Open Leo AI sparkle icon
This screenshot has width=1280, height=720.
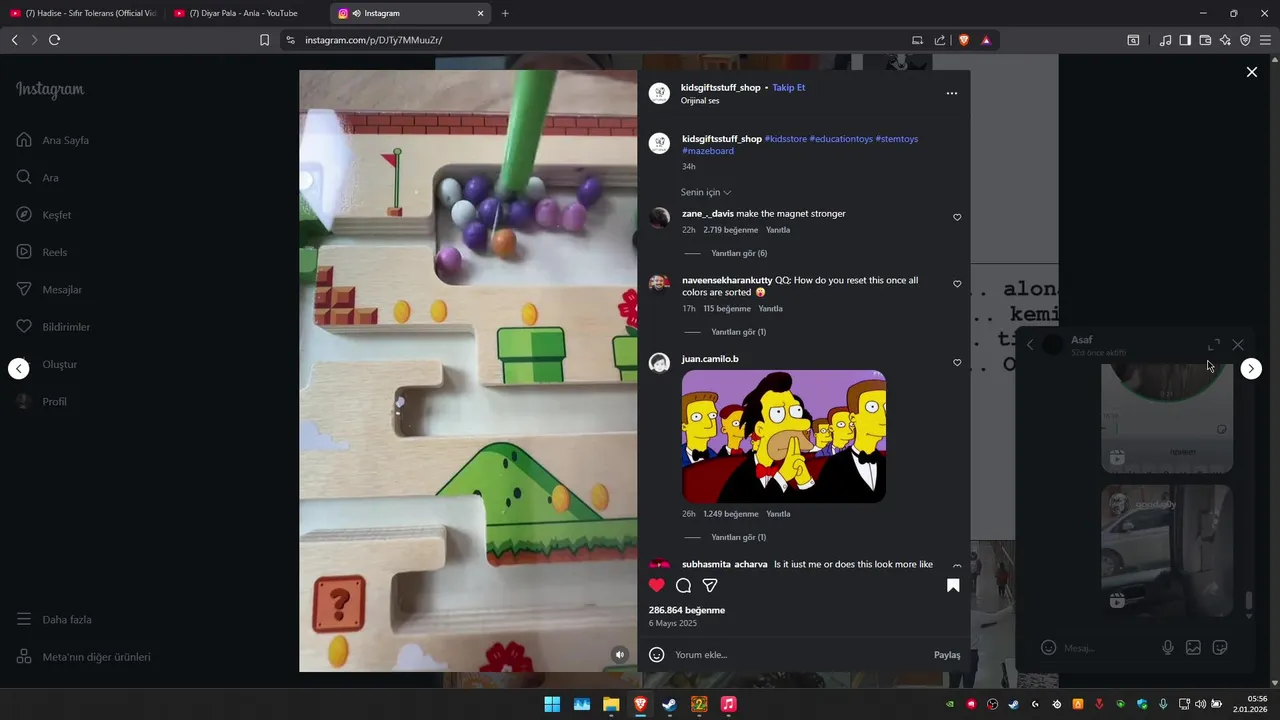click(1225, 40)
